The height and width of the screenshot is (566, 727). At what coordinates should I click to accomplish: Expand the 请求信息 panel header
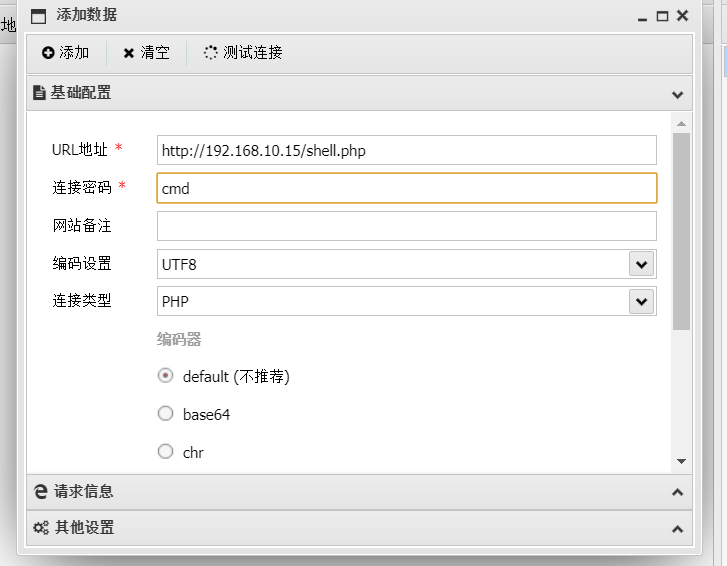coord(359,492)
